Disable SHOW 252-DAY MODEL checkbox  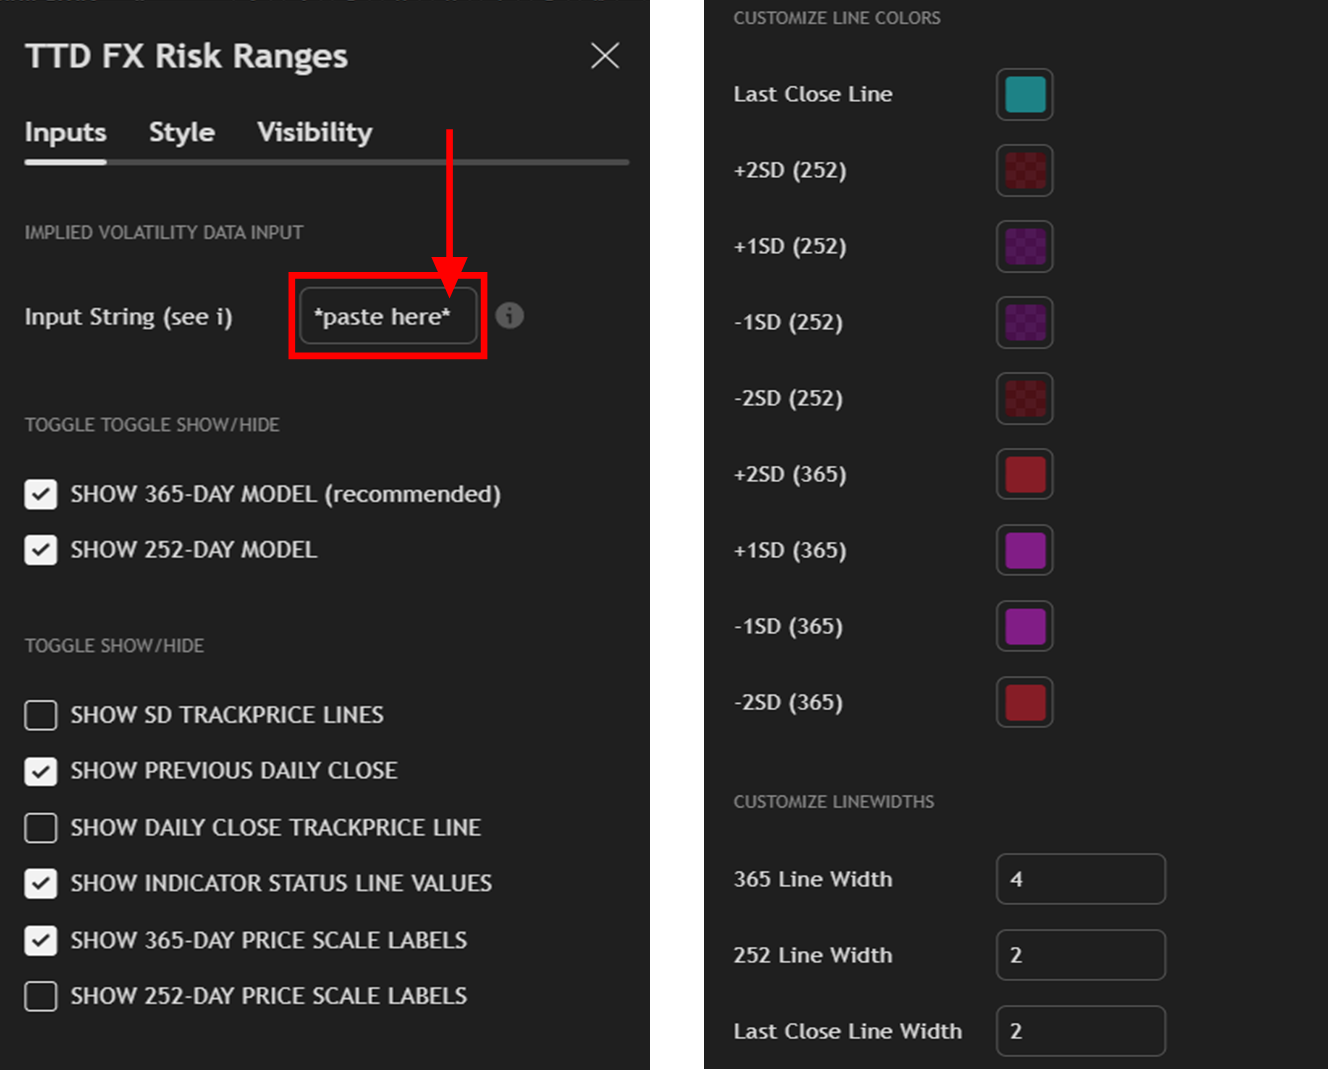pyautogui.click(x=41, y=550)
